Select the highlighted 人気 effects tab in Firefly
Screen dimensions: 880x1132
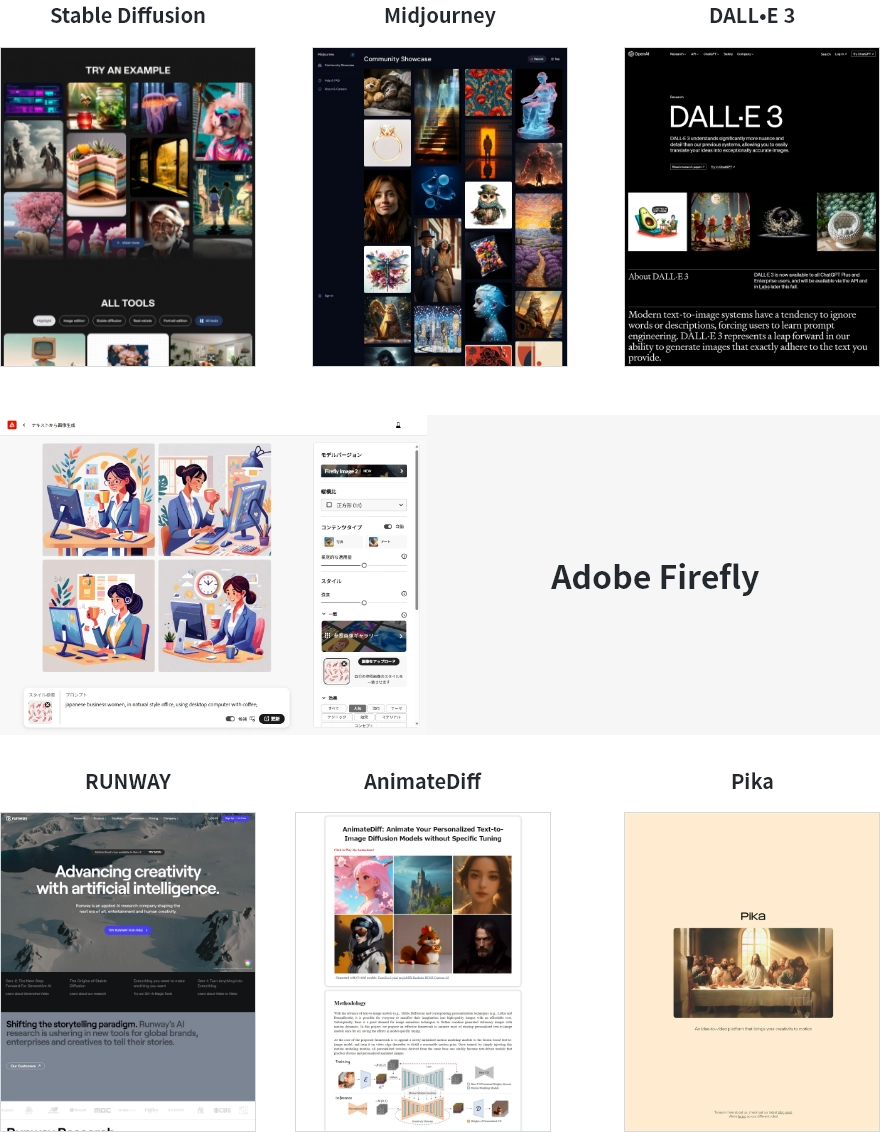[357, 708]
